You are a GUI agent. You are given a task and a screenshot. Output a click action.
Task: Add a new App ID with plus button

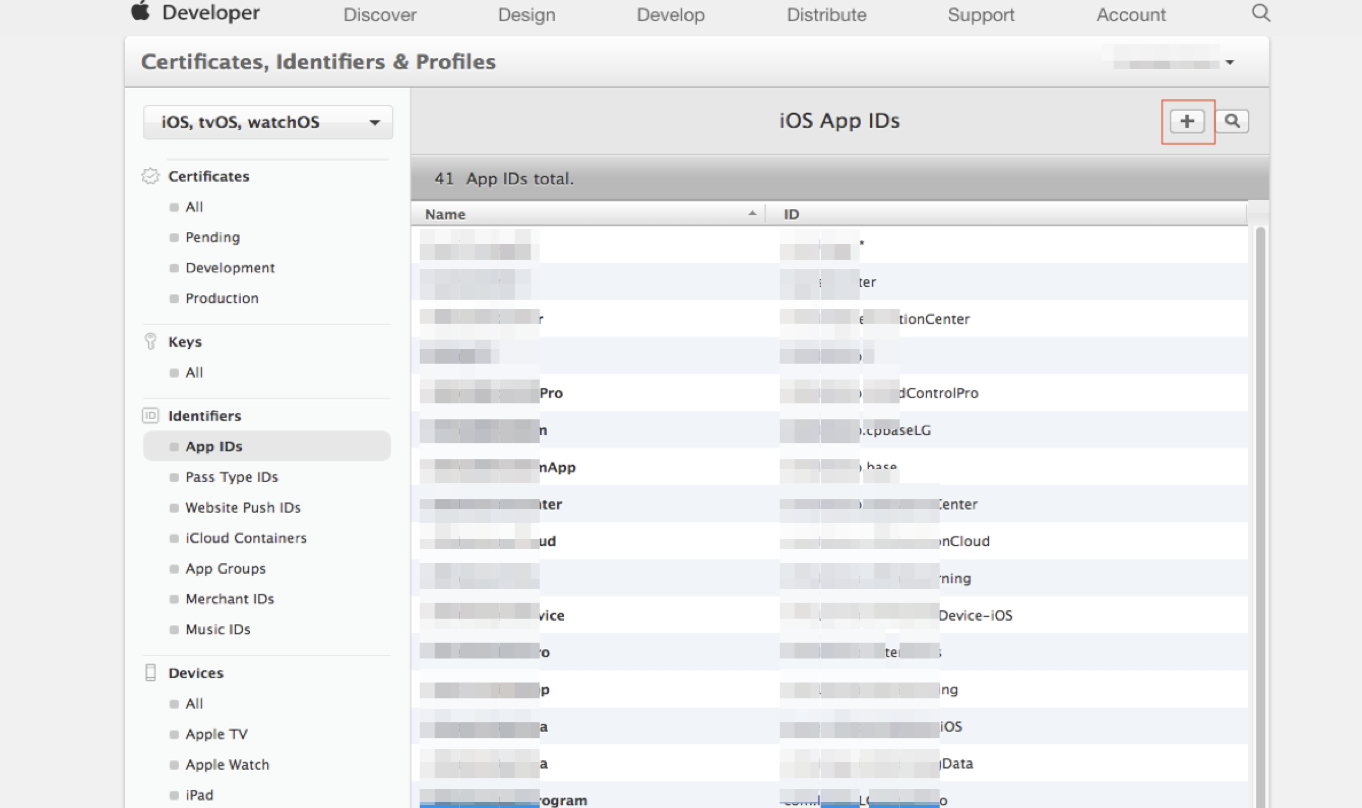1187,121
